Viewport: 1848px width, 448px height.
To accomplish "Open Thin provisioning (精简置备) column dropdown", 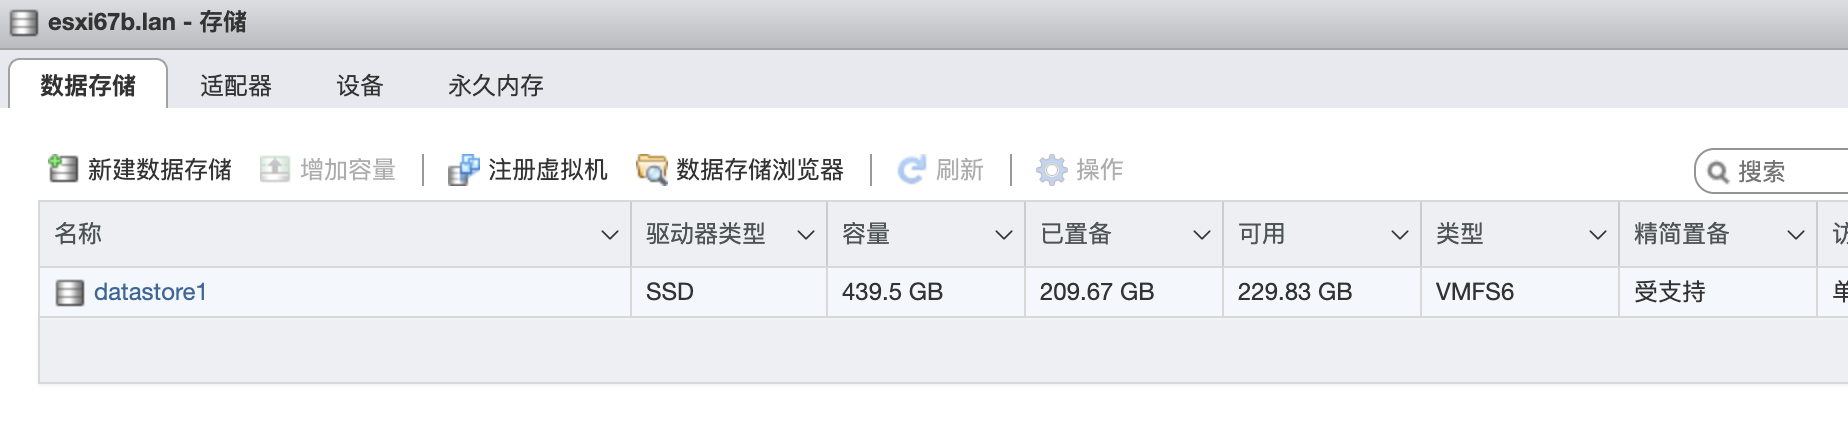I will (x=1795, y=235).
